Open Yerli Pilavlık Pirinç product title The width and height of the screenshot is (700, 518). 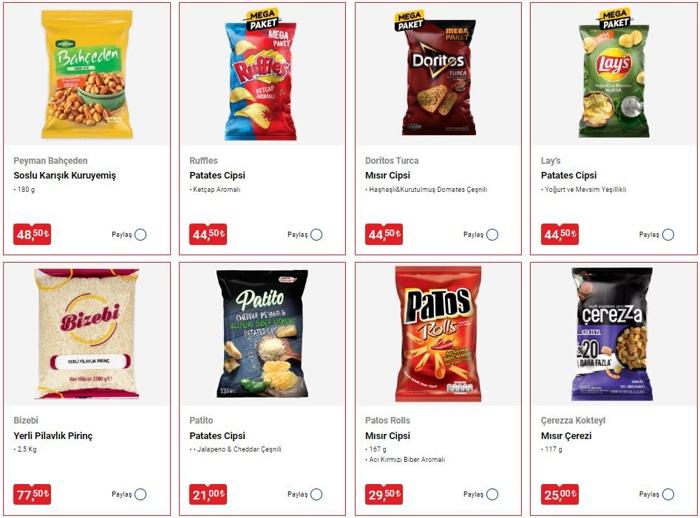point(53,436)
